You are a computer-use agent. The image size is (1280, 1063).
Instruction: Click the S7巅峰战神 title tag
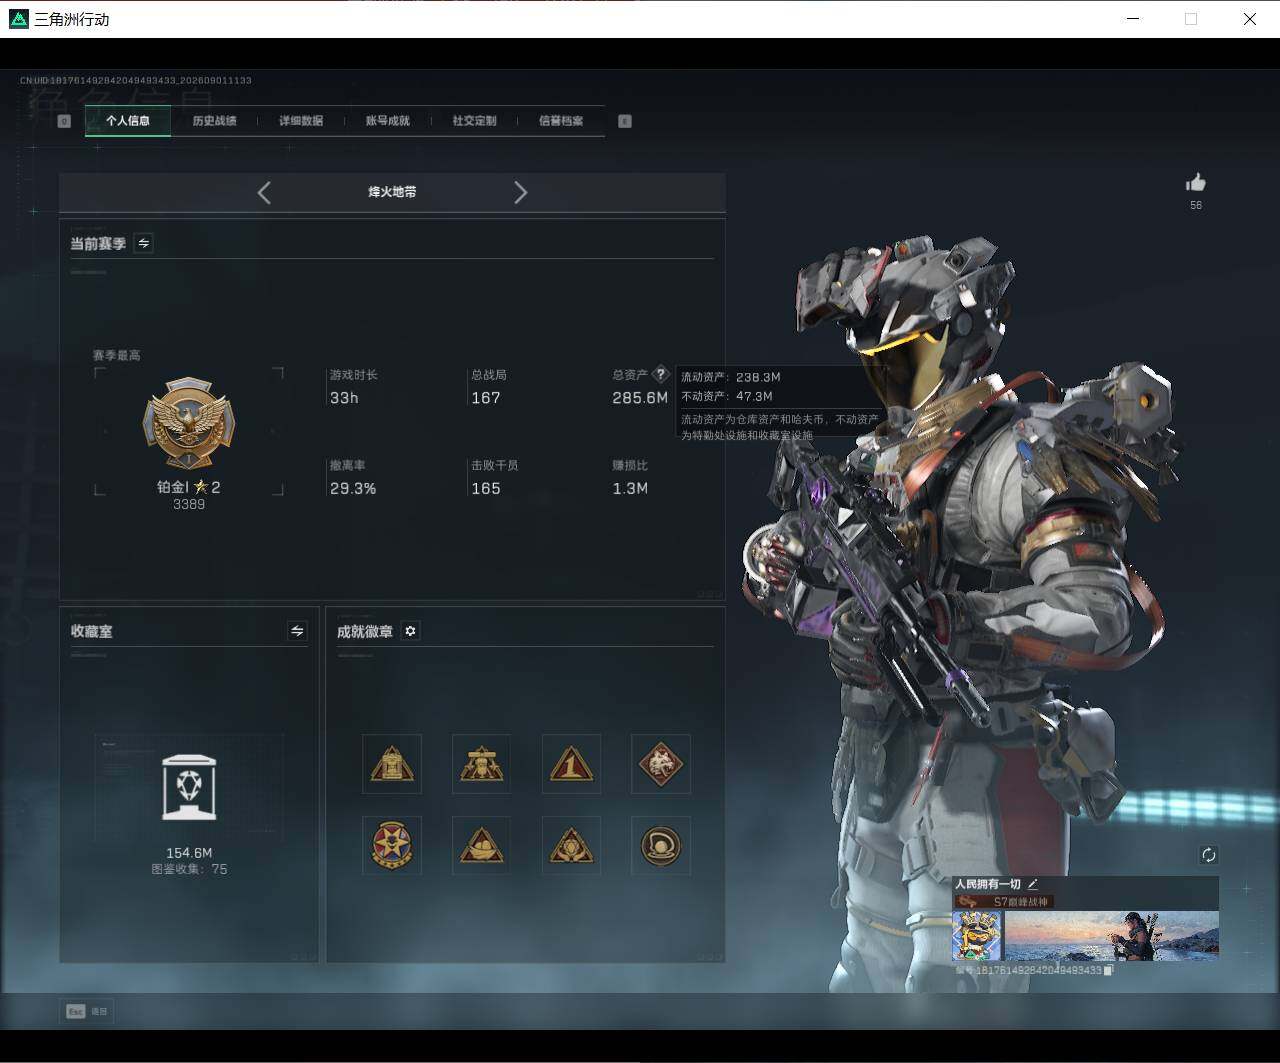point(1002,902)
